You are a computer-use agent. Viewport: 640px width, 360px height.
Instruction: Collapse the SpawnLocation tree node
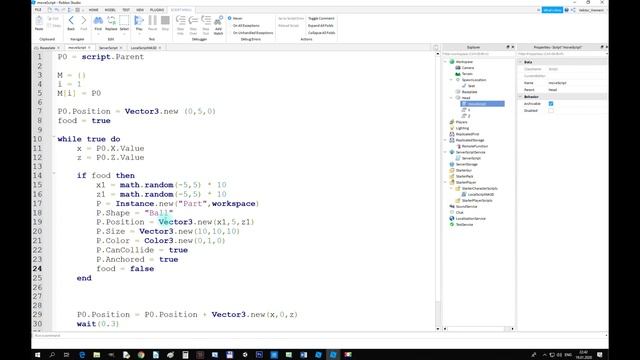451,80
